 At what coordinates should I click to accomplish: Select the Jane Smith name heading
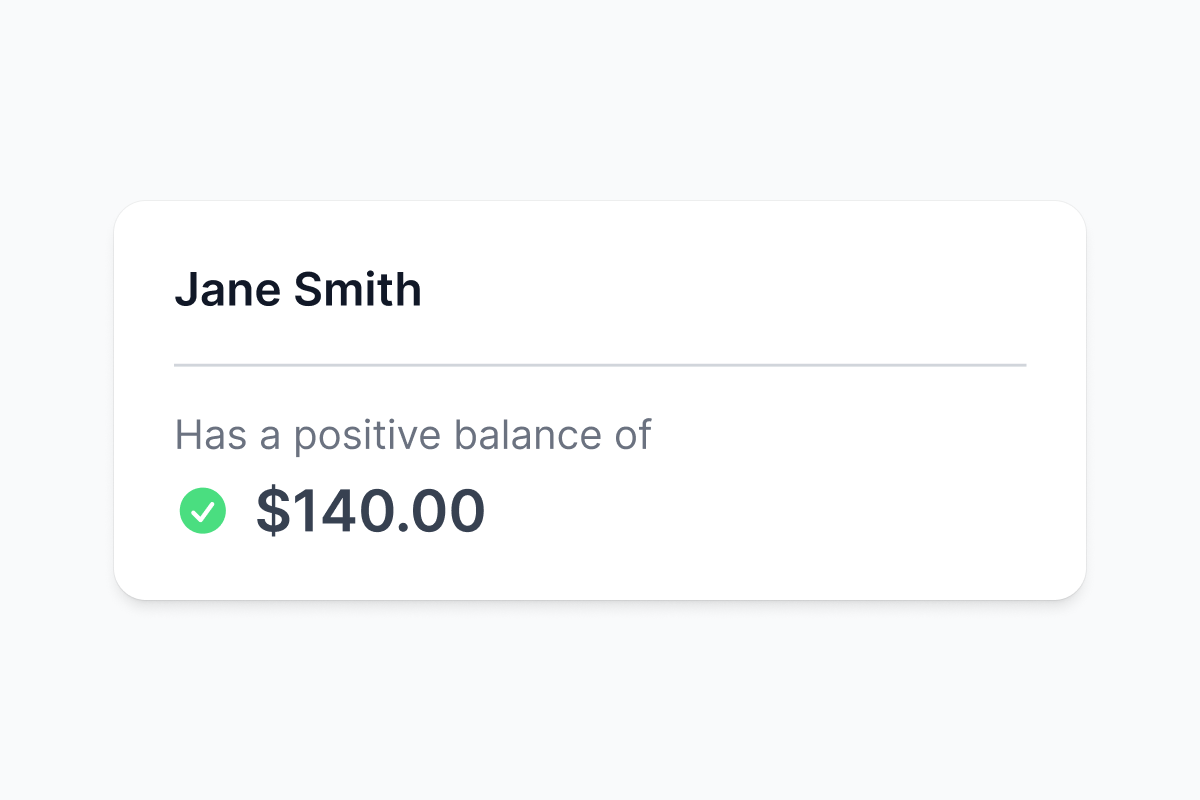point(298,290)
